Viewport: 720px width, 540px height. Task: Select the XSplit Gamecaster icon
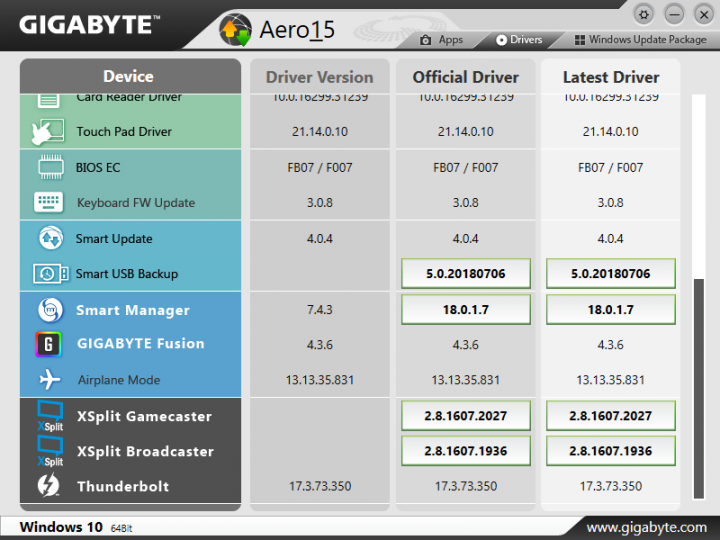[x=50, y=416]
